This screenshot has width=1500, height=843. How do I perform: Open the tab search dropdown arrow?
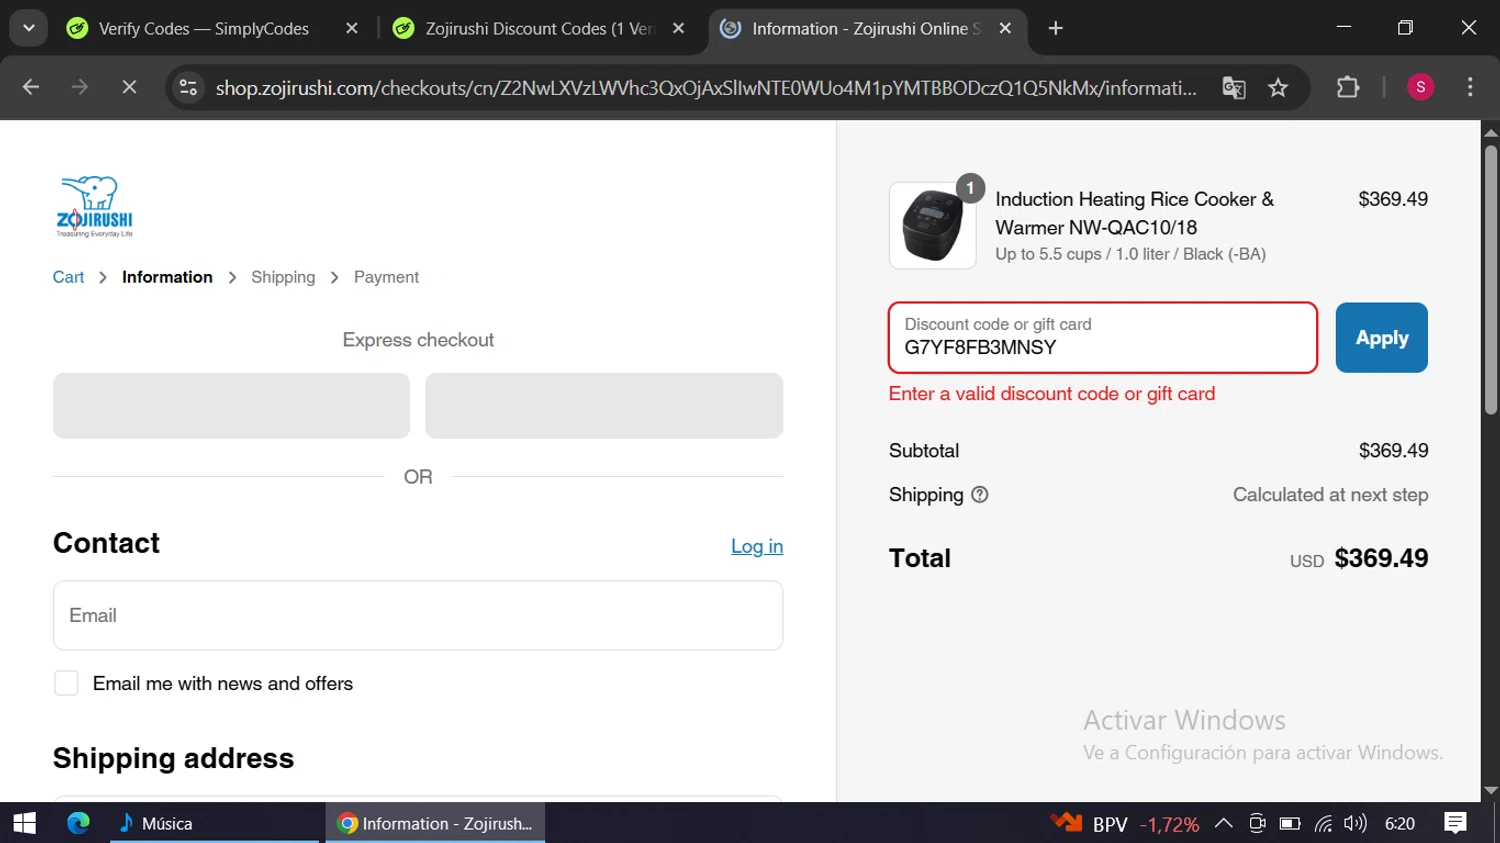[x=29, y=28]
